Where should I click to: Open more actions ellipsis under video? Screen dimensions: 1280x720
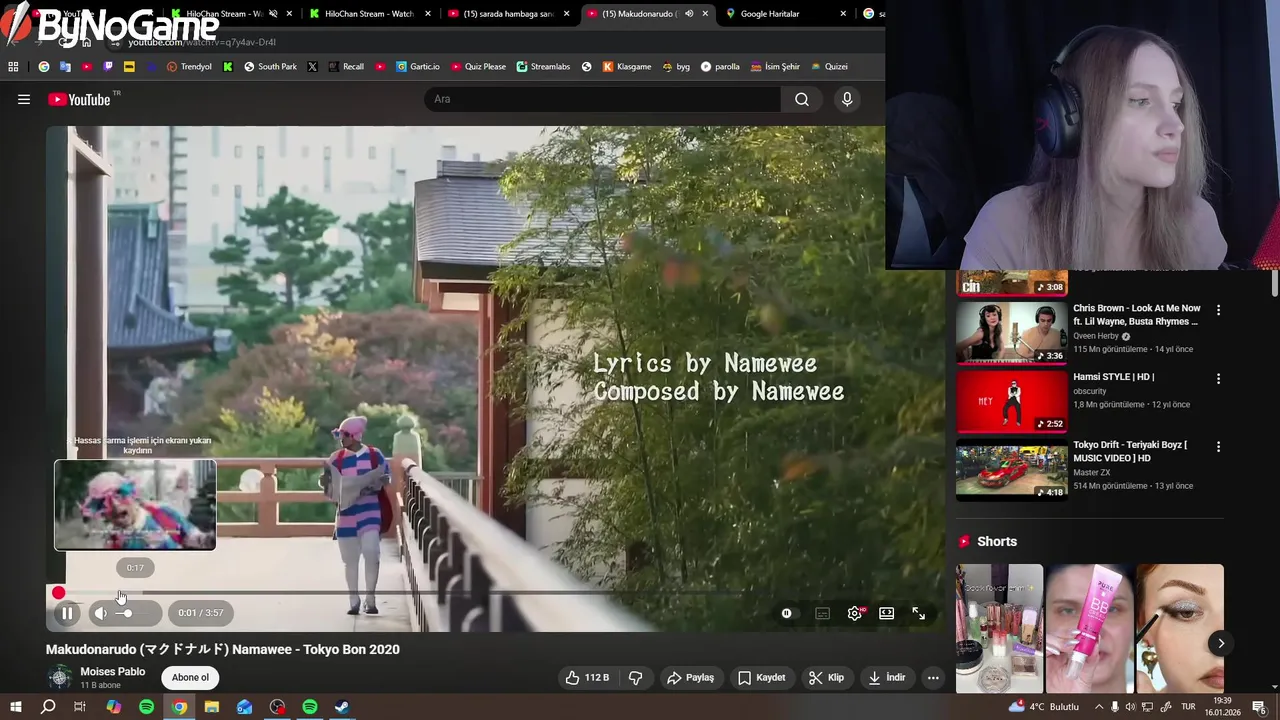tap(933, 677)
